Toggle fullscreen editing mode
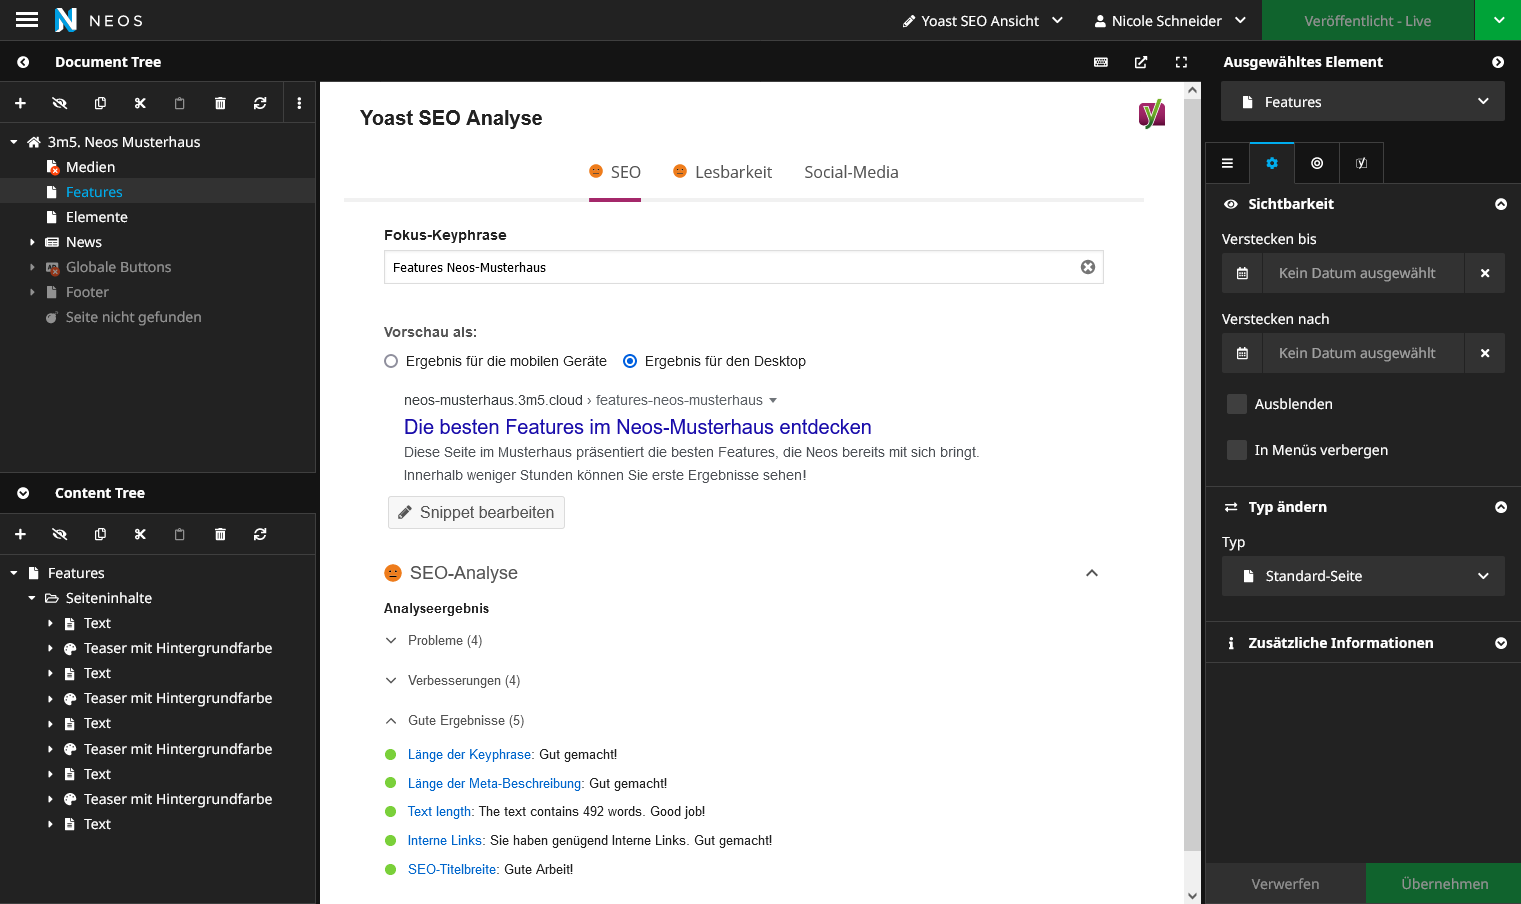 [1181, 62]
